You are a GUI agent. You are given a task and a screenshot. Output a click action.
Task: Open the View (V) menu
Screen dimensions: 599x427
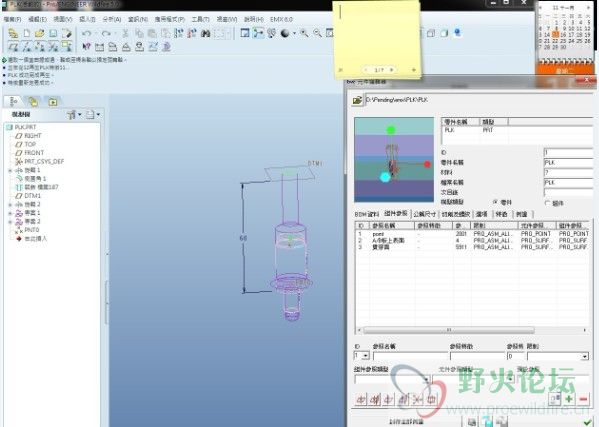pos(63,19)
